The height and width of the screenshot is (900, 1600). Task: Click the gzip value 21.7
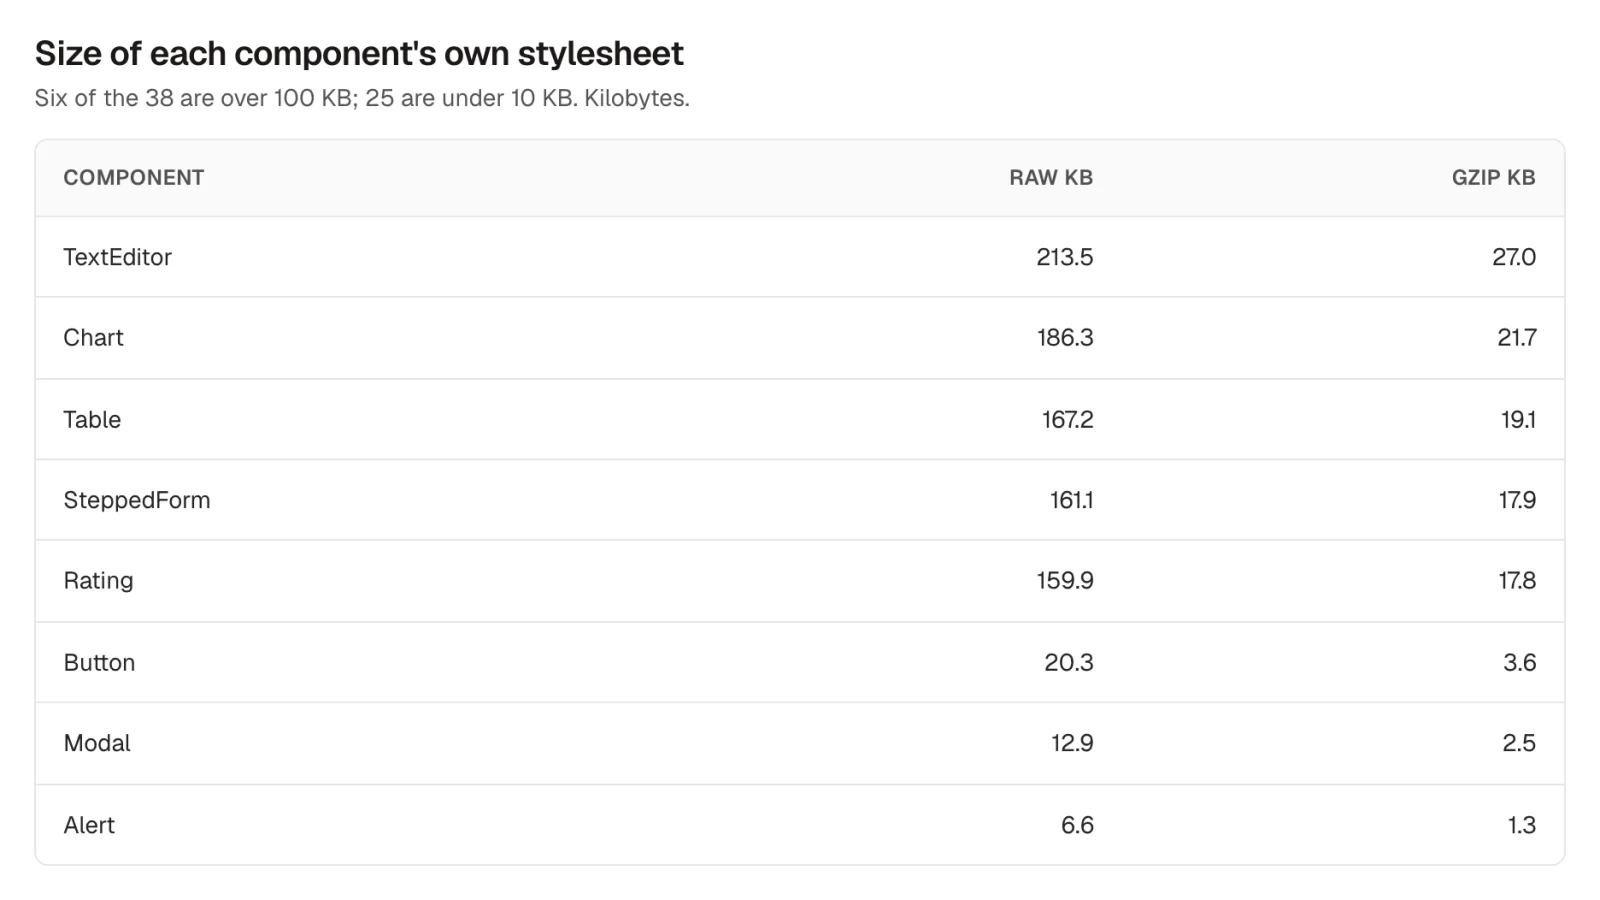coord(1516,338)
